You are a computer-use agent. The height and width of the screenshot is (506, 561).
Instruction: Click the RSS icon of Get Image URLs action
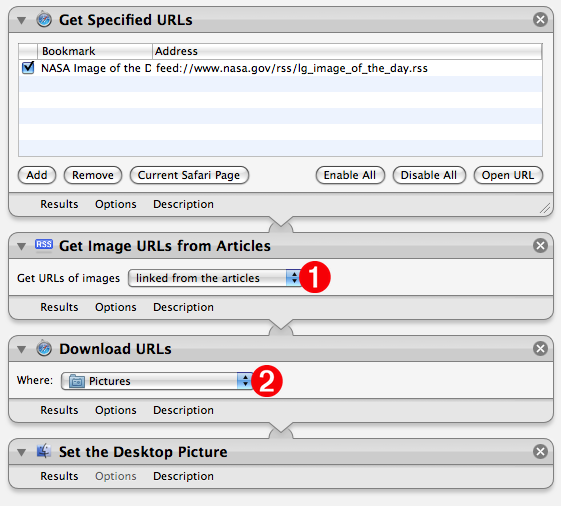tap(44, 245)
